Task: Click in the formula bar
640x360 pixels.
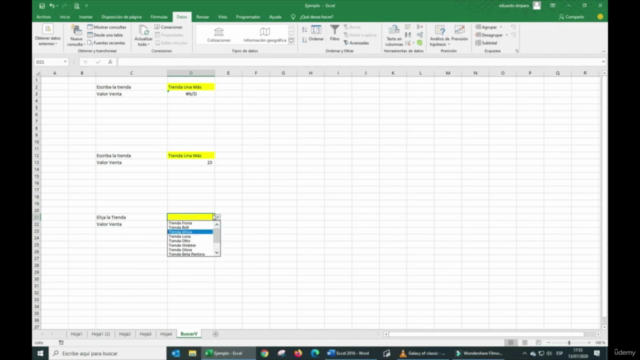Action: (359, 62)
